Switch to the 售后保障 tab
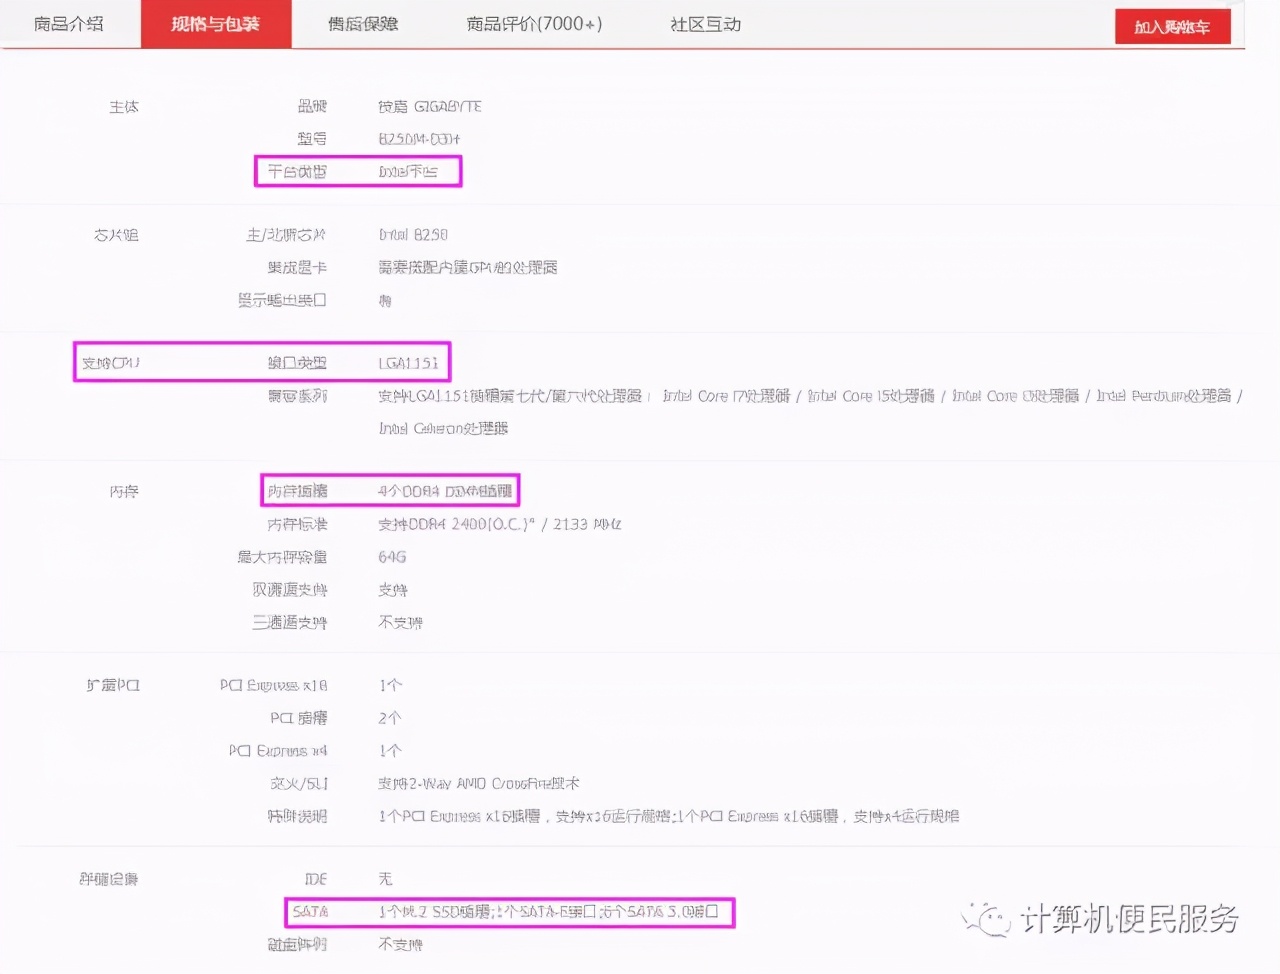 coord(361,25)
